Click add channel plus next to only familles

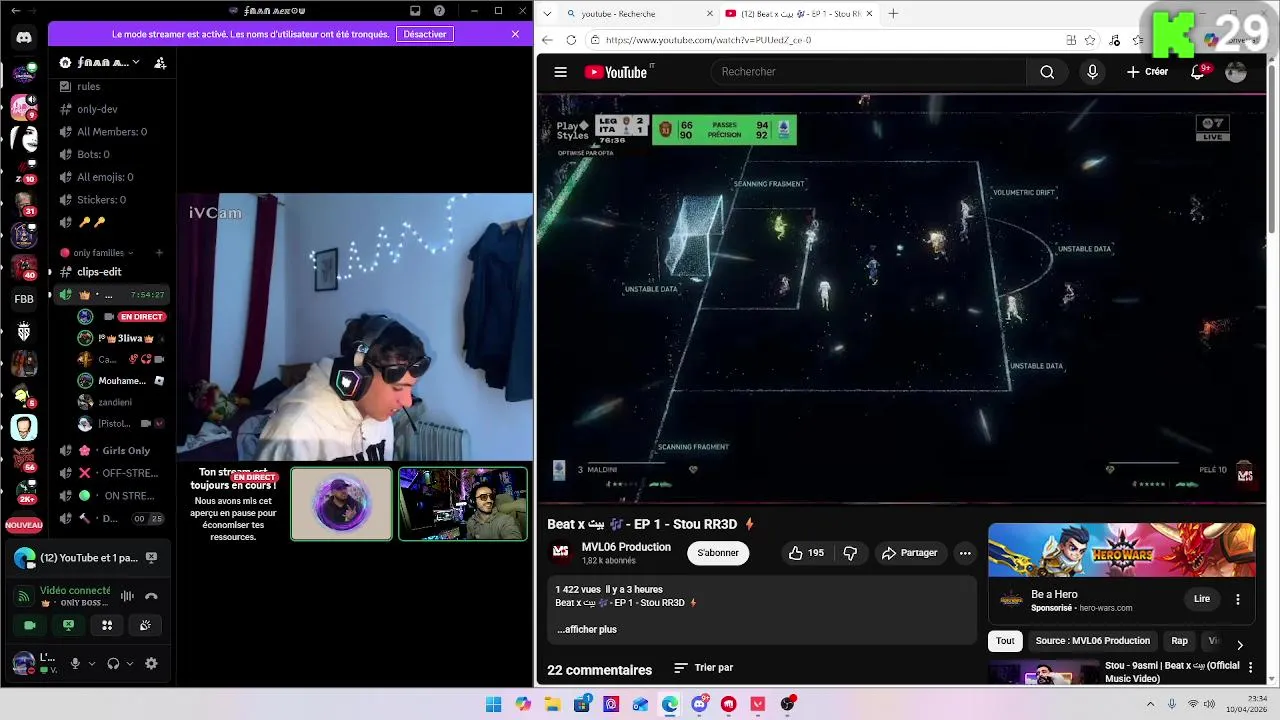pos(158,253)
